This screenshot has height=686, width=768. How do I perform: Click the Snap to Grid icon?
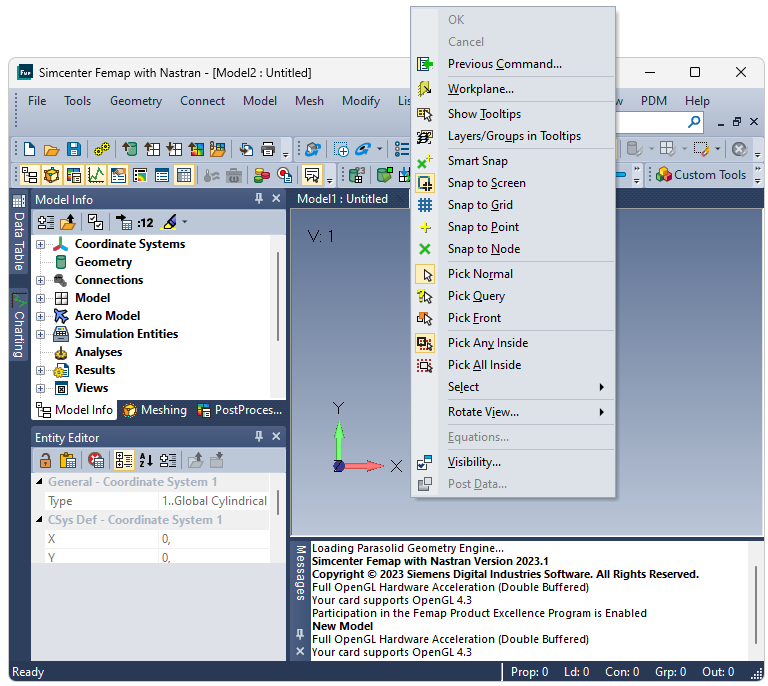(425, 205)
